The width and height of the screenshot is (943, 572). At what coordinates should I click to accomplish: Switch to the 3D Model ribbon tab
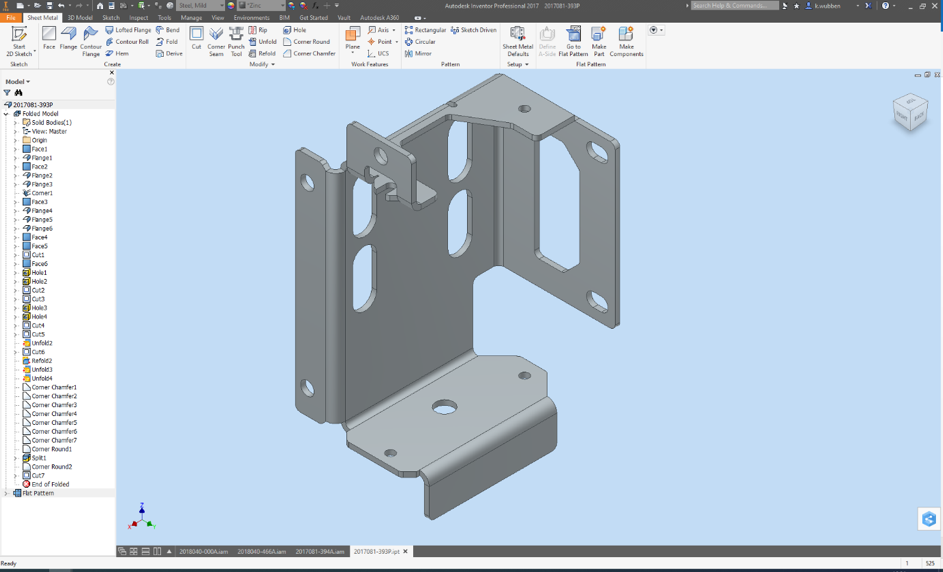click(80, 18)
